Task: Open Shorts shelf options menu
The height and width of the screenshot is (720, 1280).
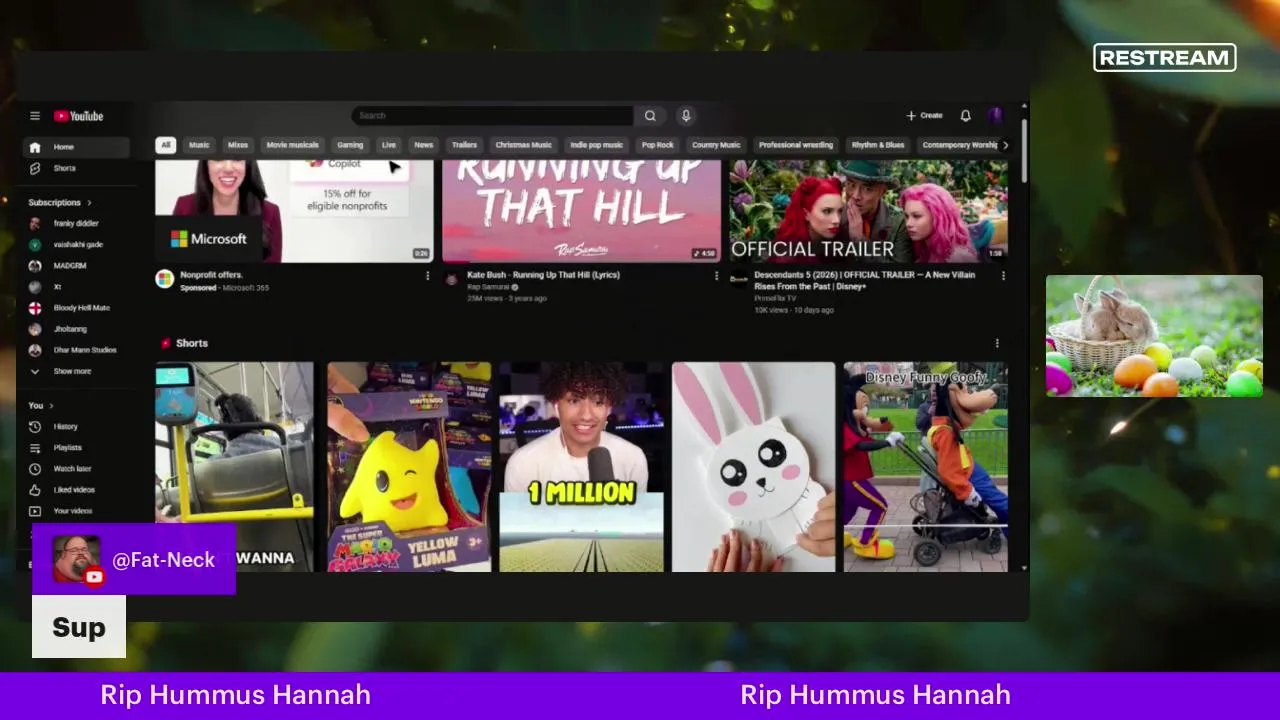Action: [x=997, y=343]
